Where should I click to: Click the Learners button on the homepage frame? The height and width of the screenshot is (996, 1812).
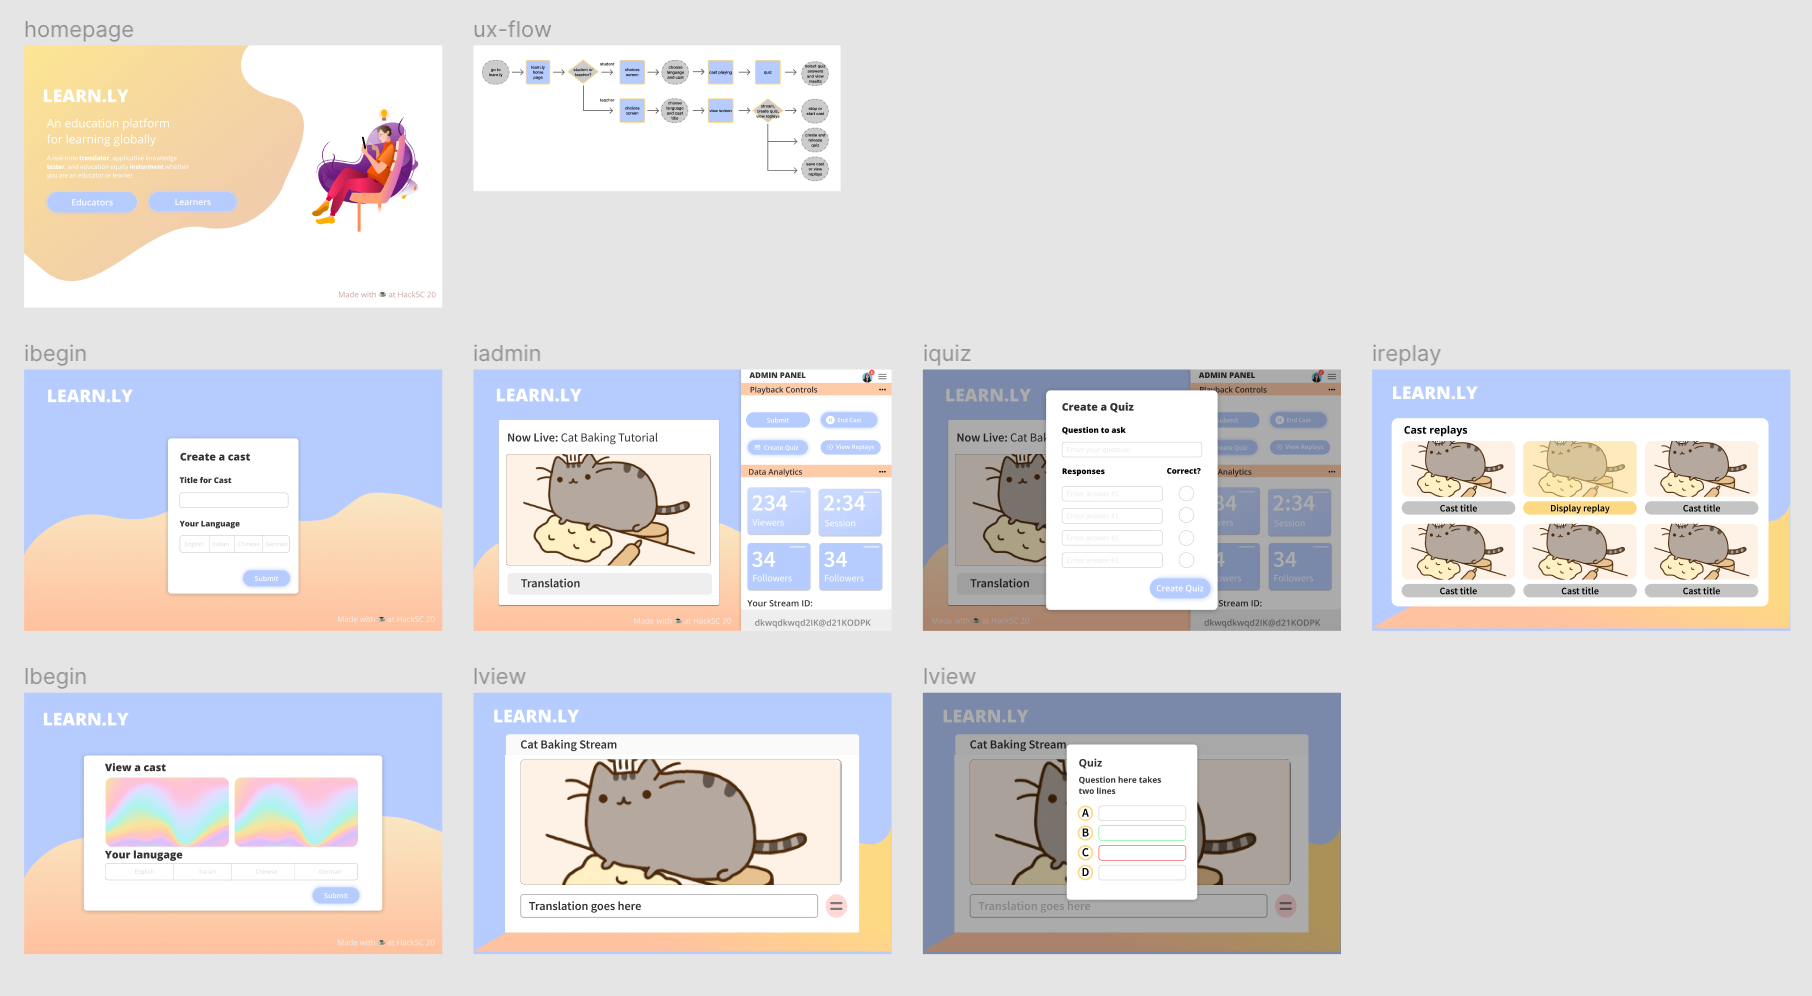[193, 202]
